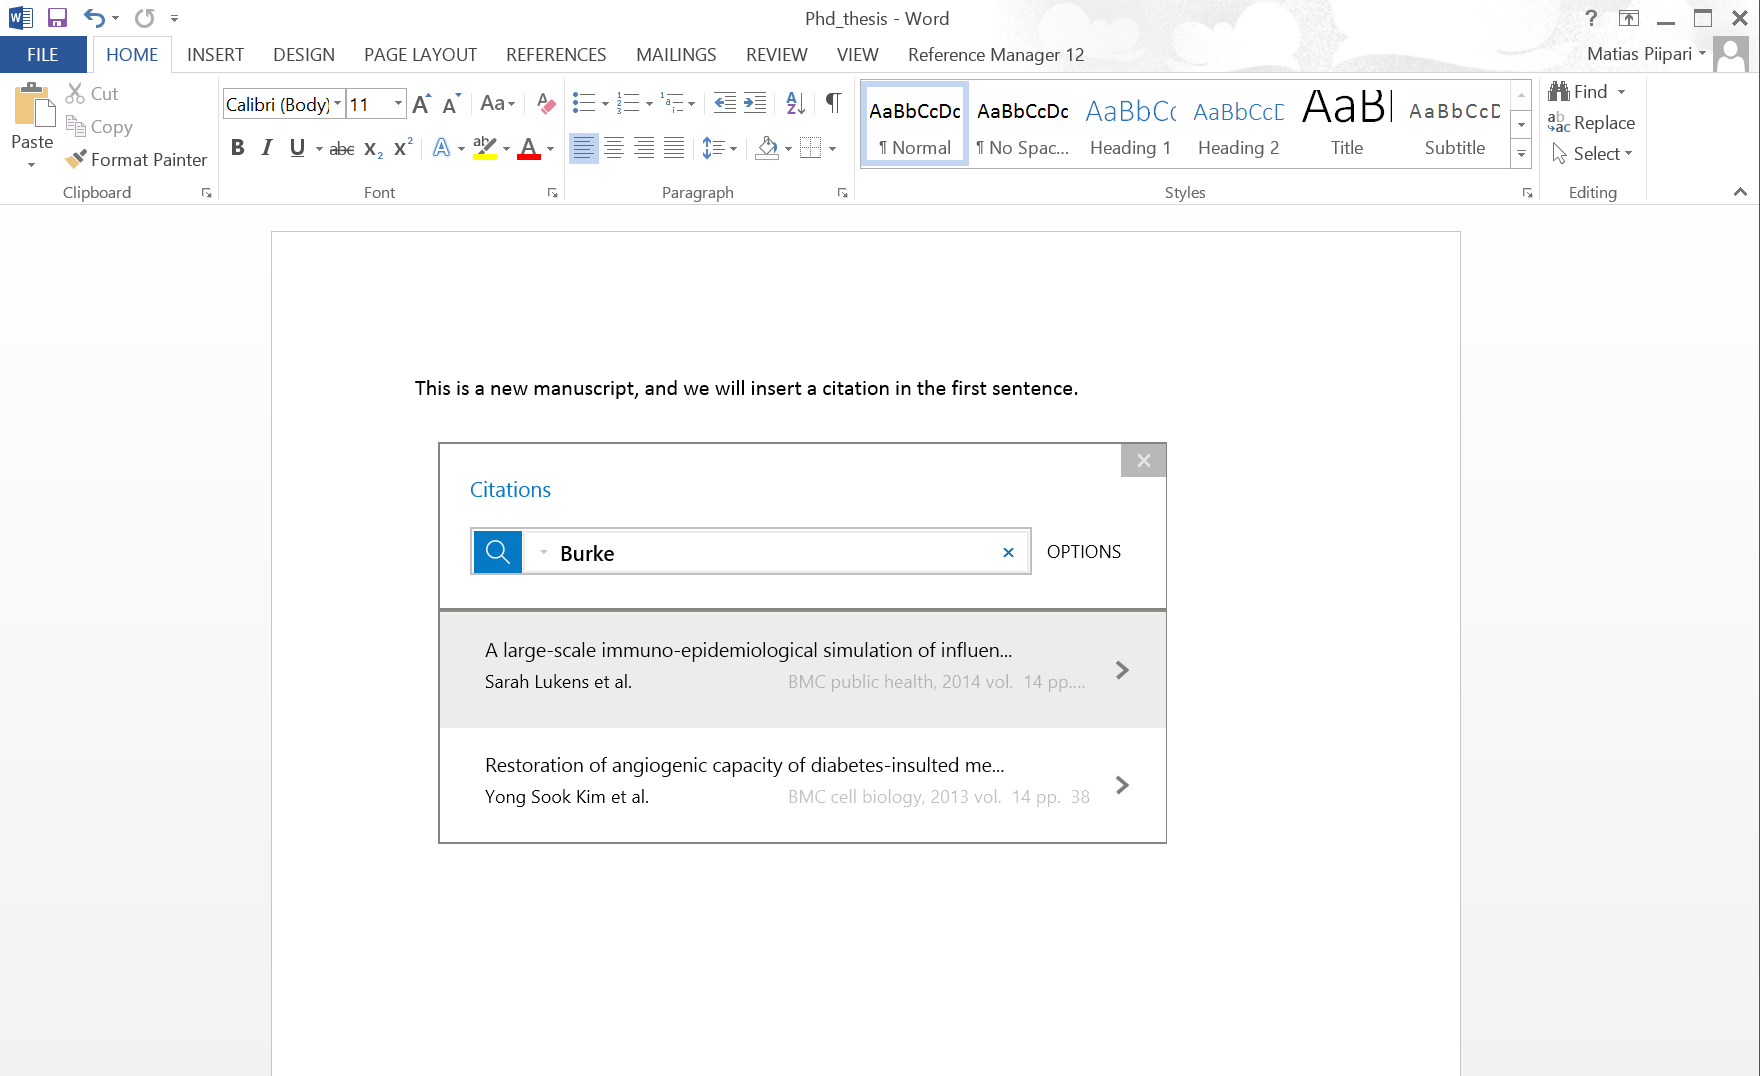This screenshot has width=1760, height=1076.
Task: Toggle Bold formatting
Action: point(237,148)
